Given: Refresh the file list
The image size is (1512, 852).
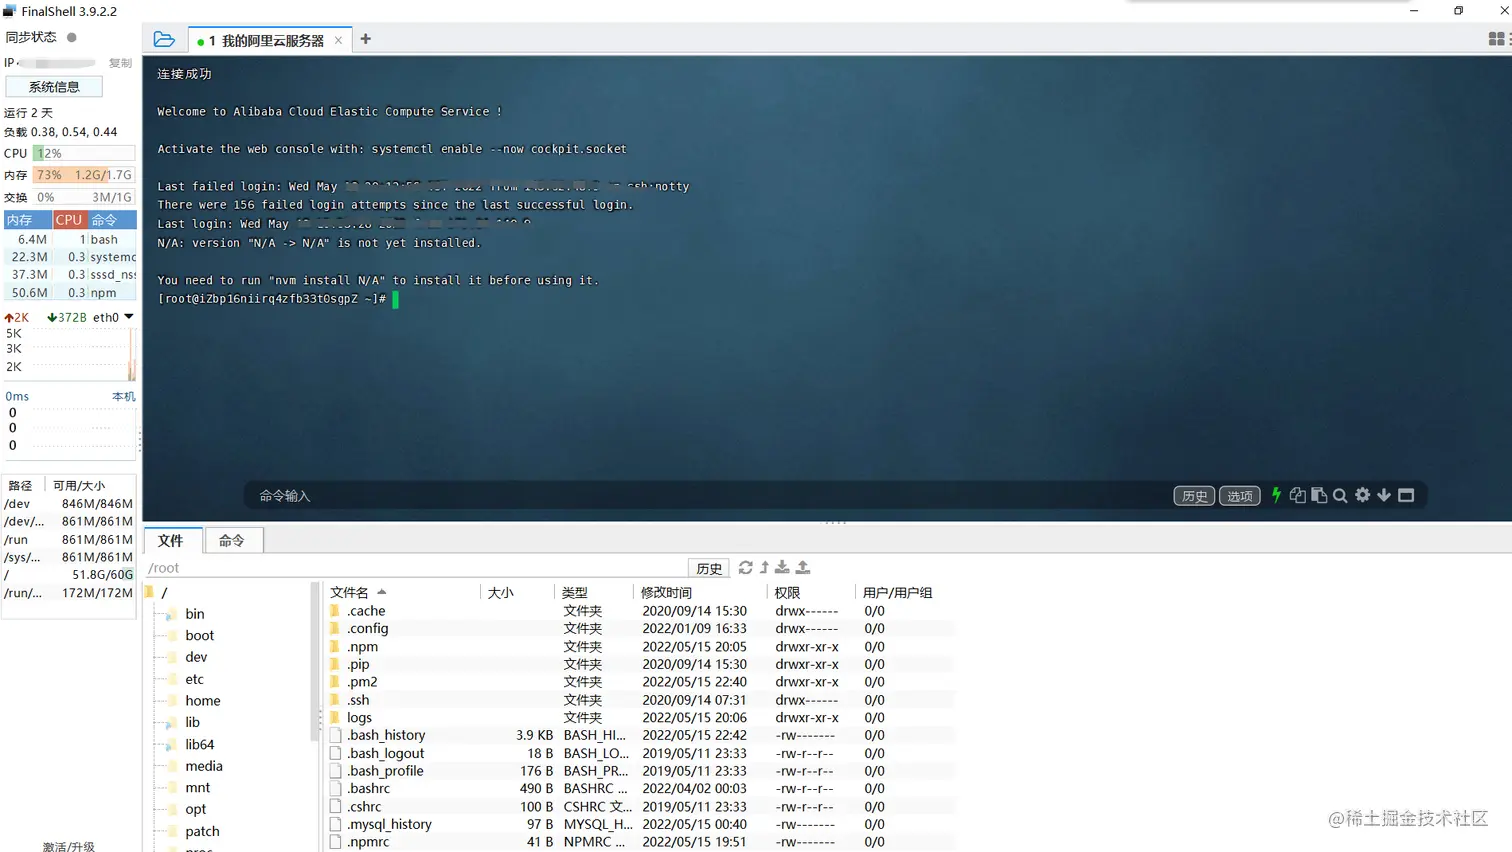Looking at the screenshot, I should (x=745, y=568).
